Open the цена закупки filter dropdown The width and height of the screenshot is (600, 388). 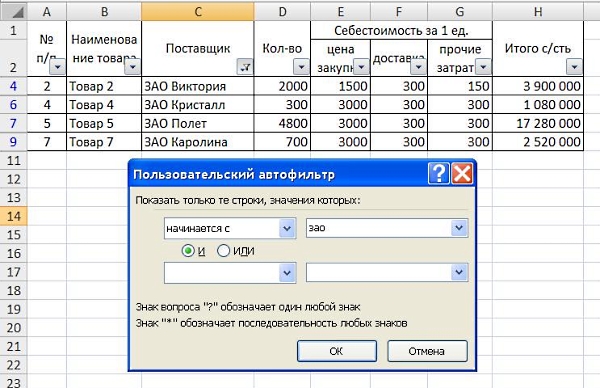(361, 67)
